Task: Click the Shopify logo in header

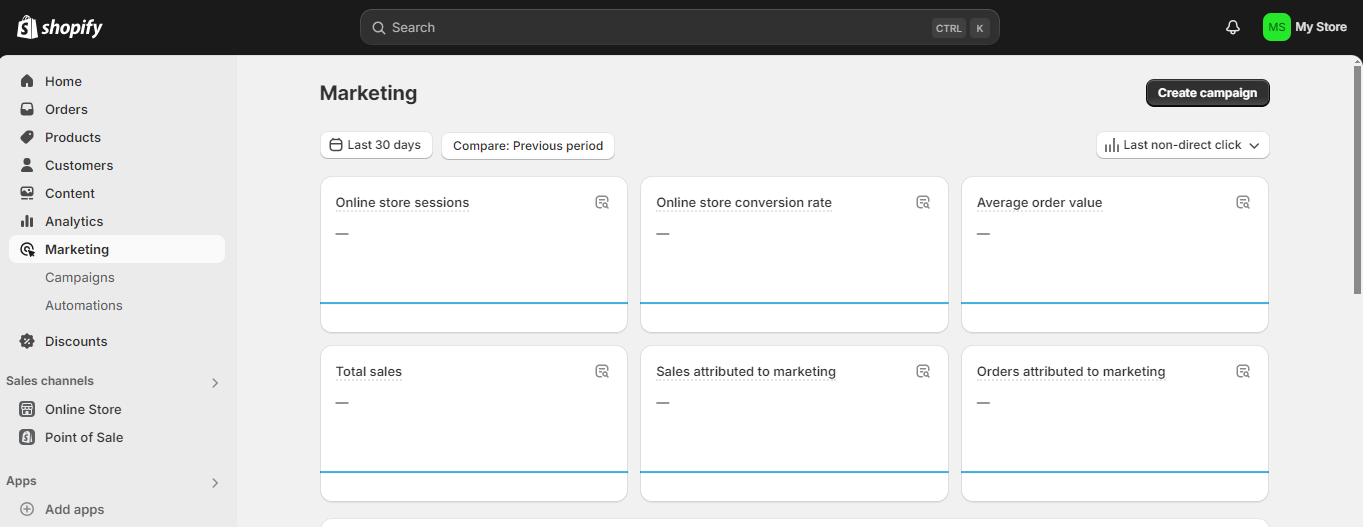Action: [x=60, y=27]
